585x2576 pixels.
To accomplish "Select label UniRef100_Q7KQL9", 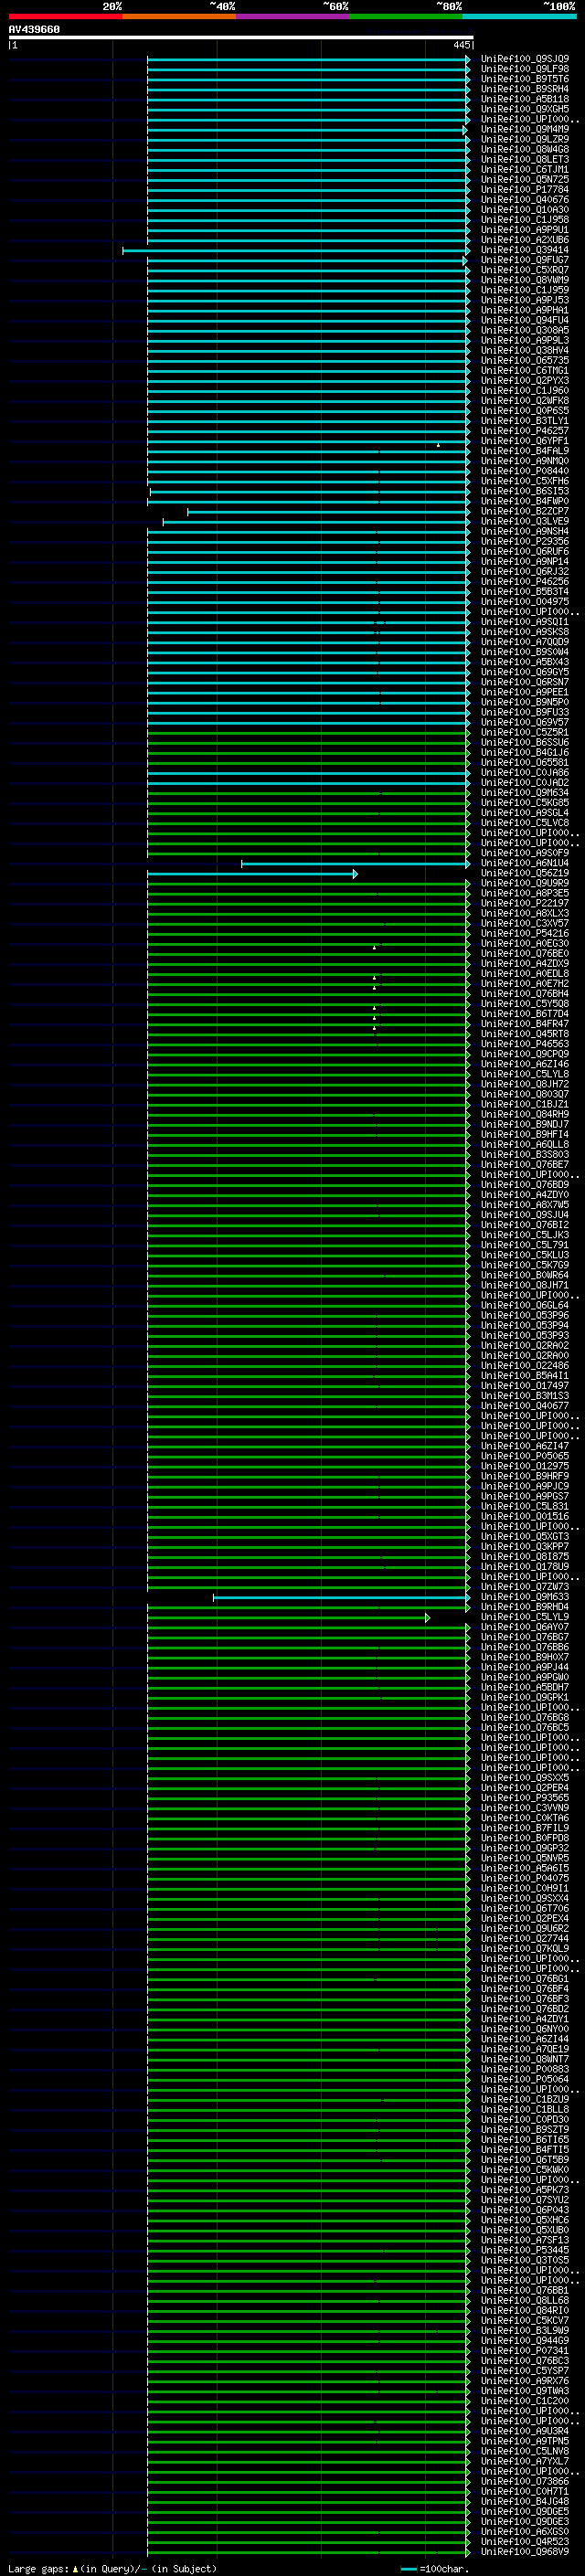I will point(525,1948).
